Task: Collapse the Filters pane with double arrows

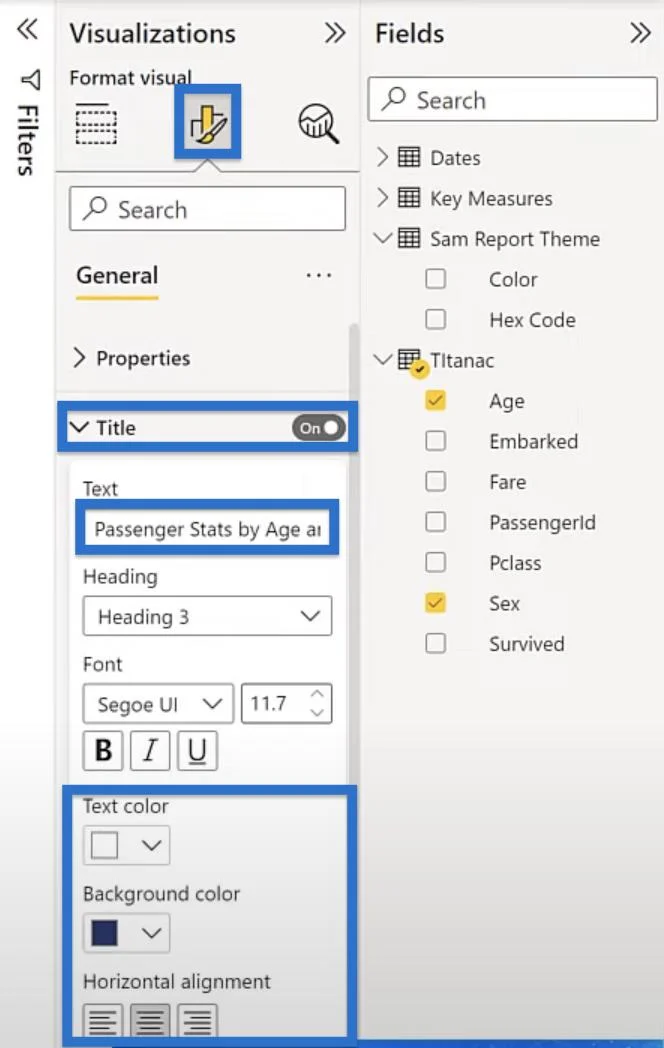Action: (27, 29)
